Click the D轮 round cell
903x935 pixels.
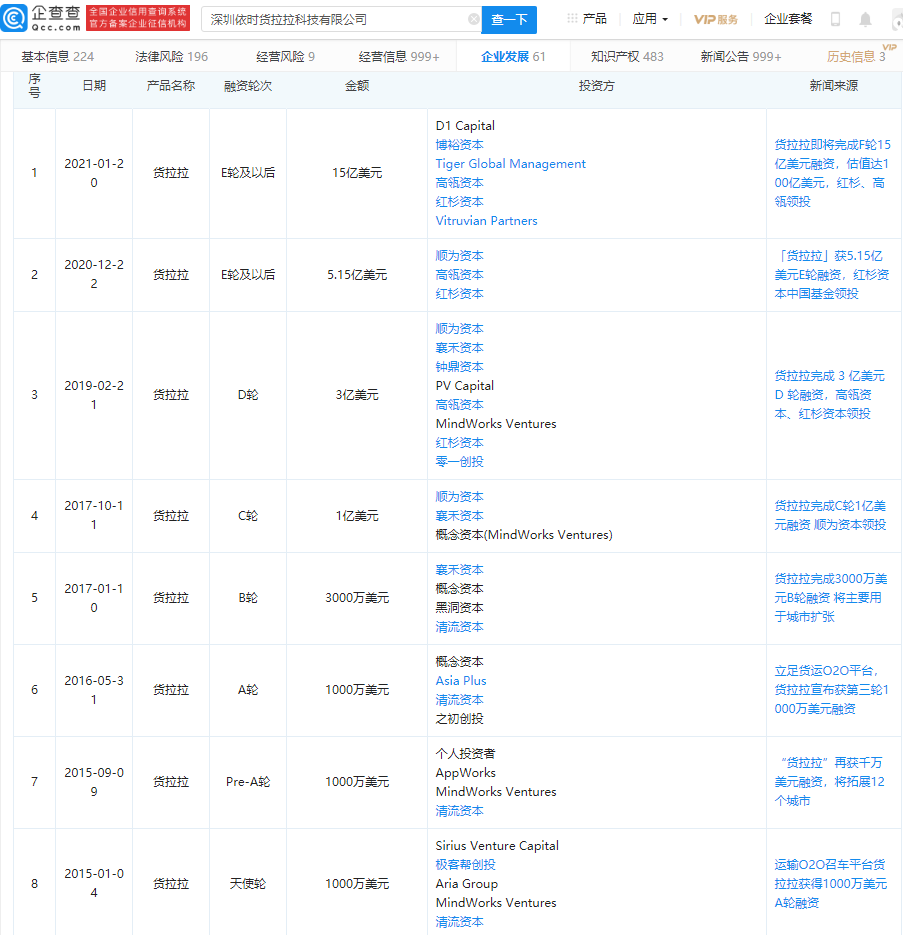(248, 395)
